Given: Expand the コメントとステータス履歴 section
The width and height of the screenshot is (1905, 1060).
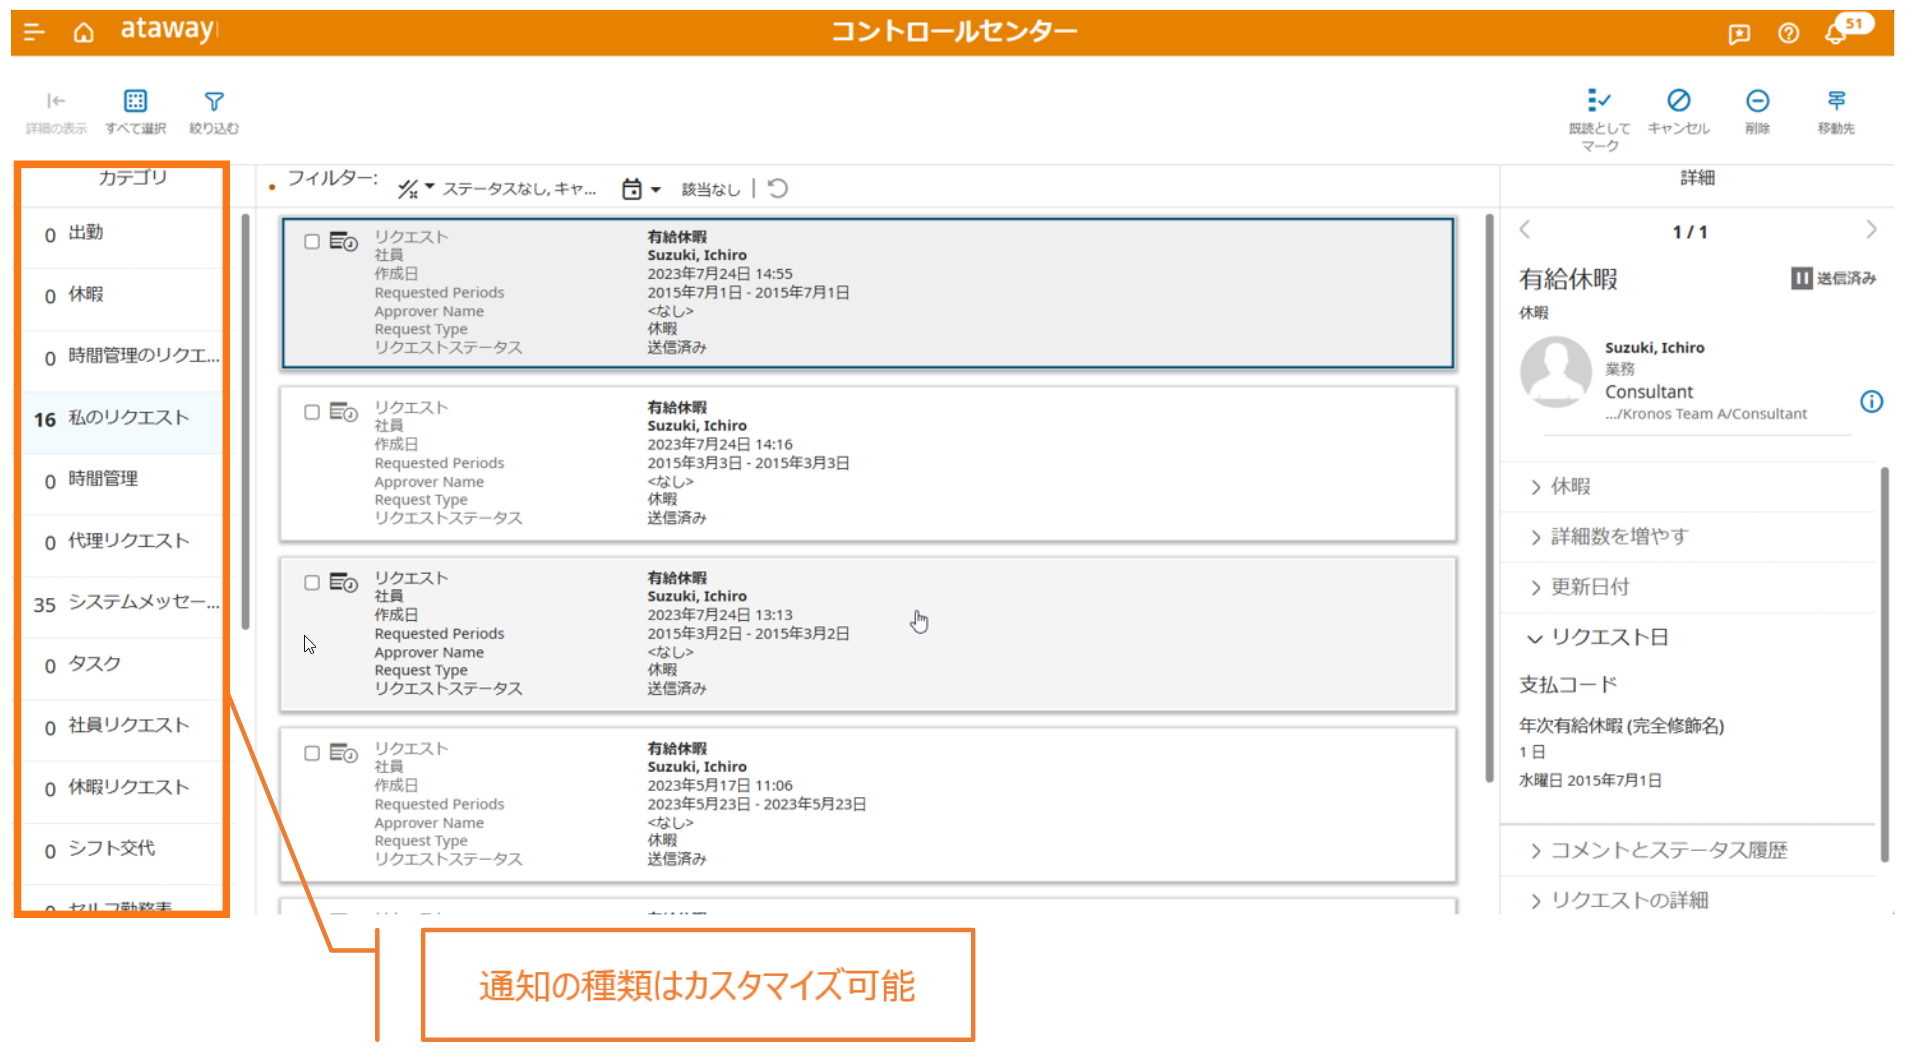Looking at the screenshot, I should point(1667,850).
